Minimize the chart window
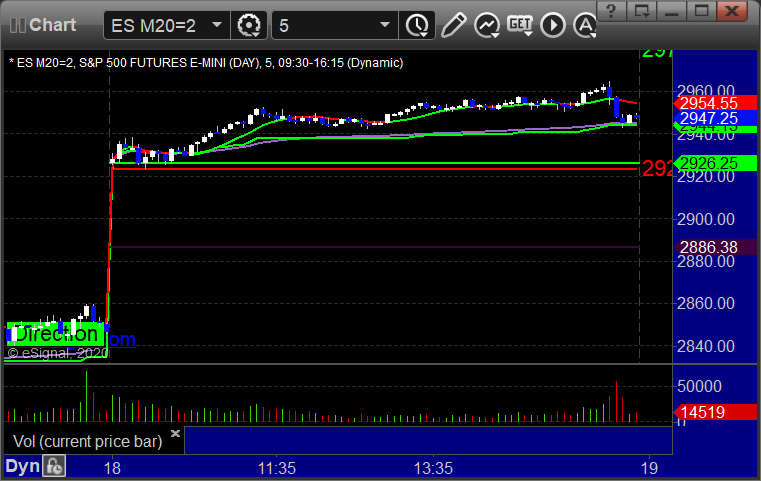 [672, 11]
